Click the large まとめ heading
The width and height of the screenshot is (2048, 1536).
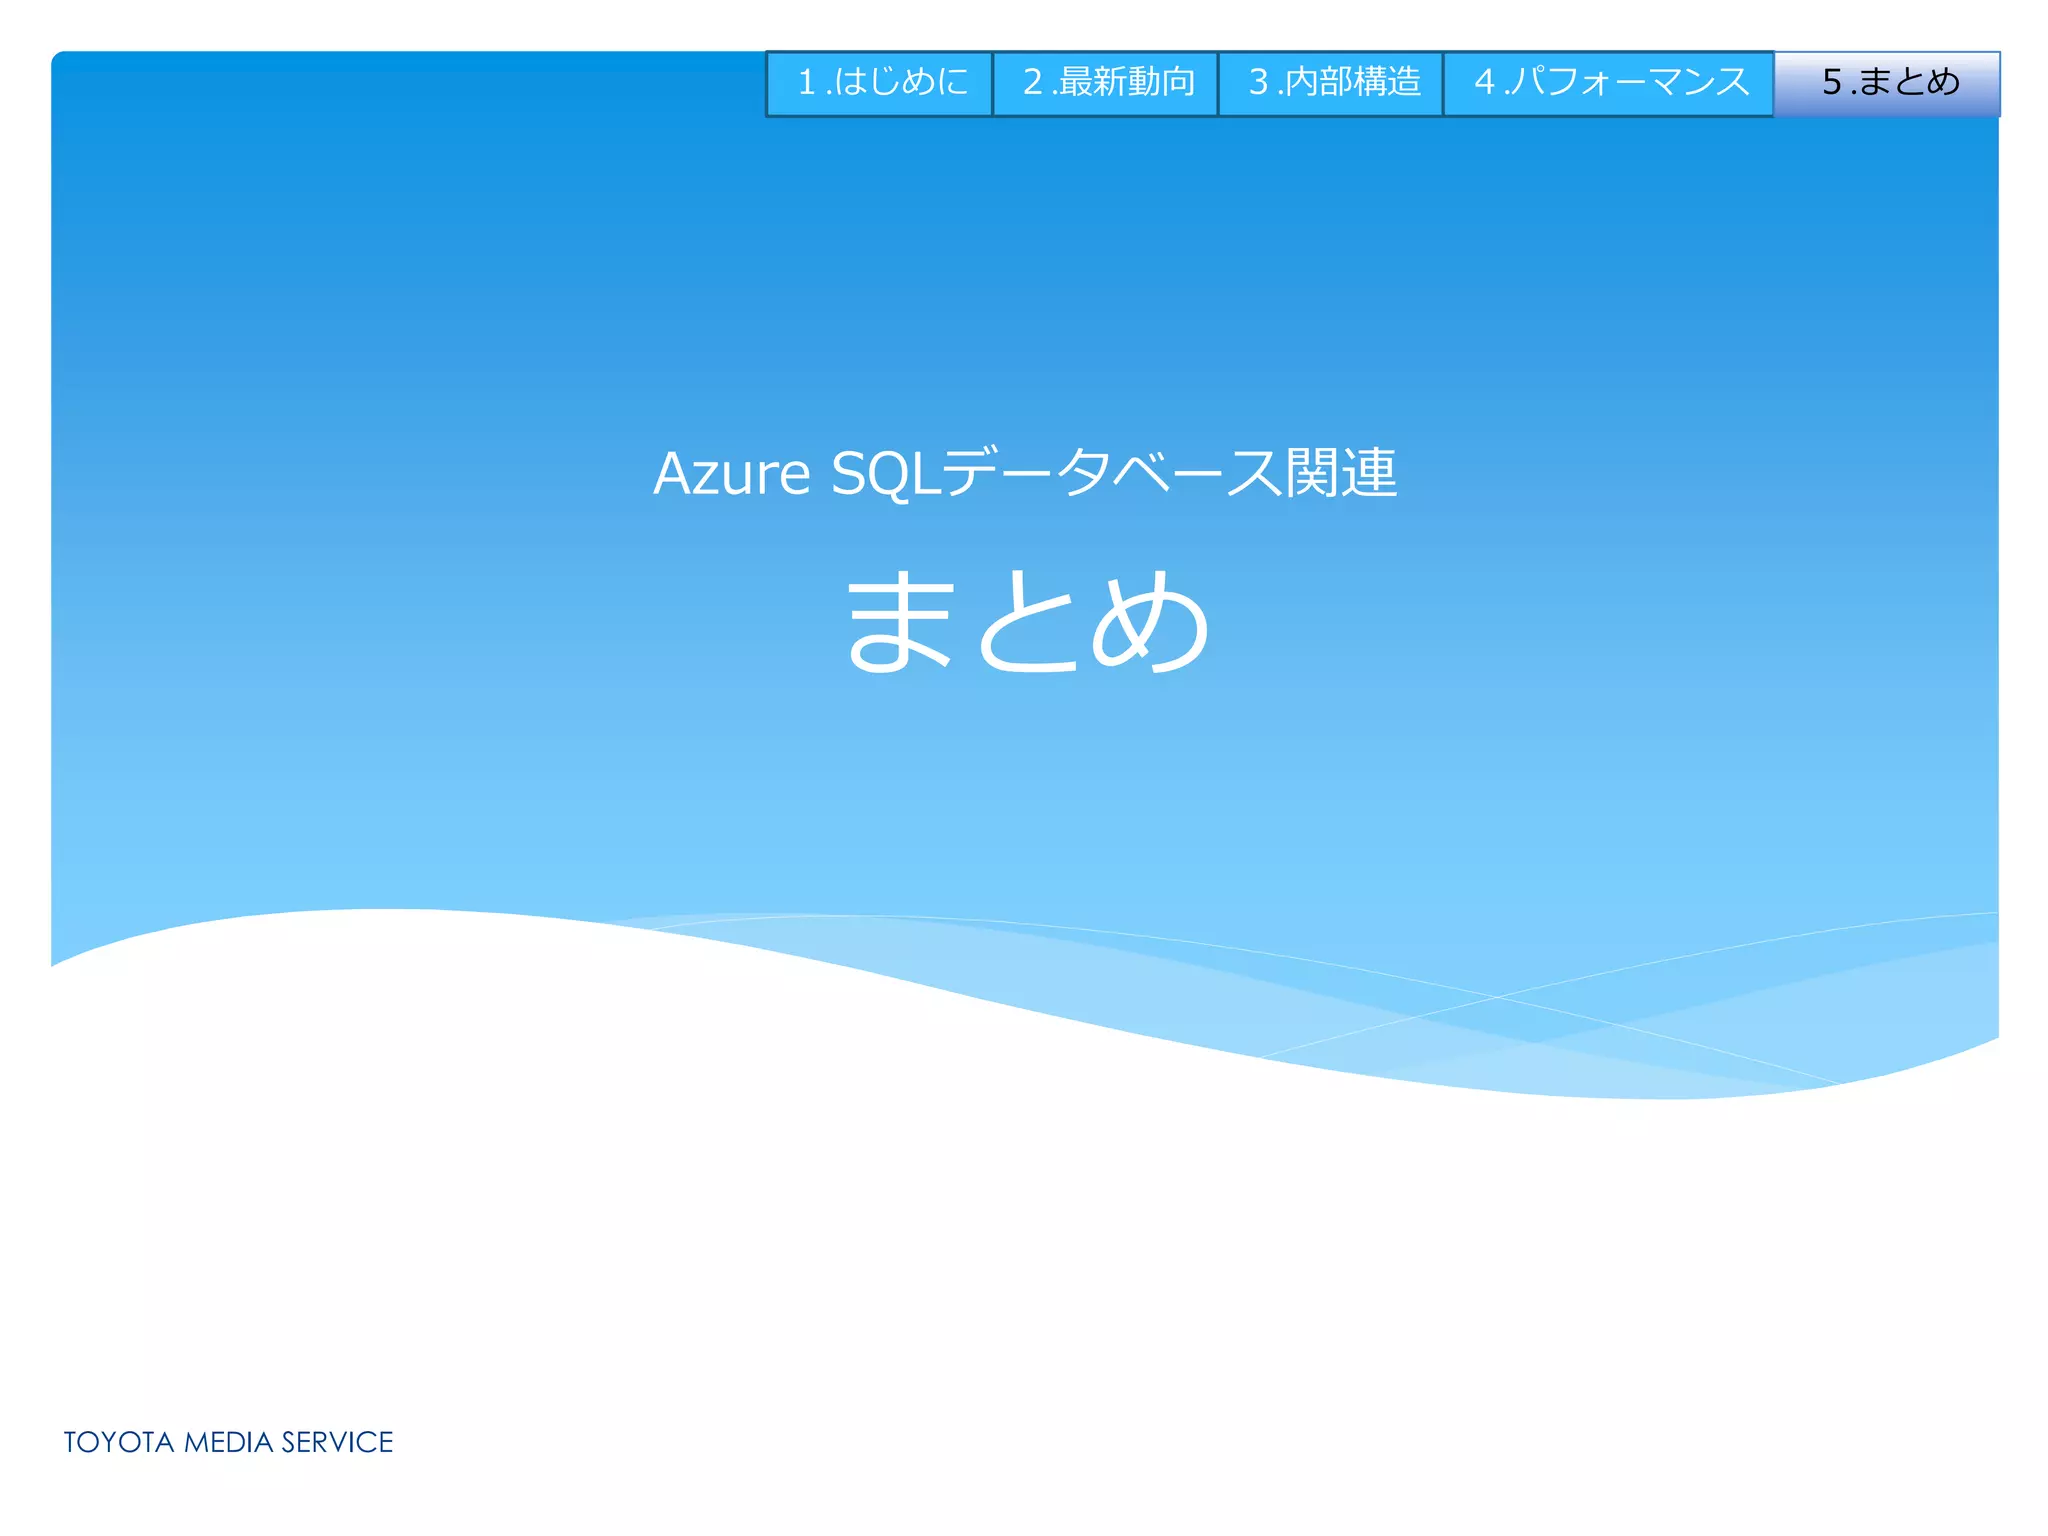coord(1028,621)
